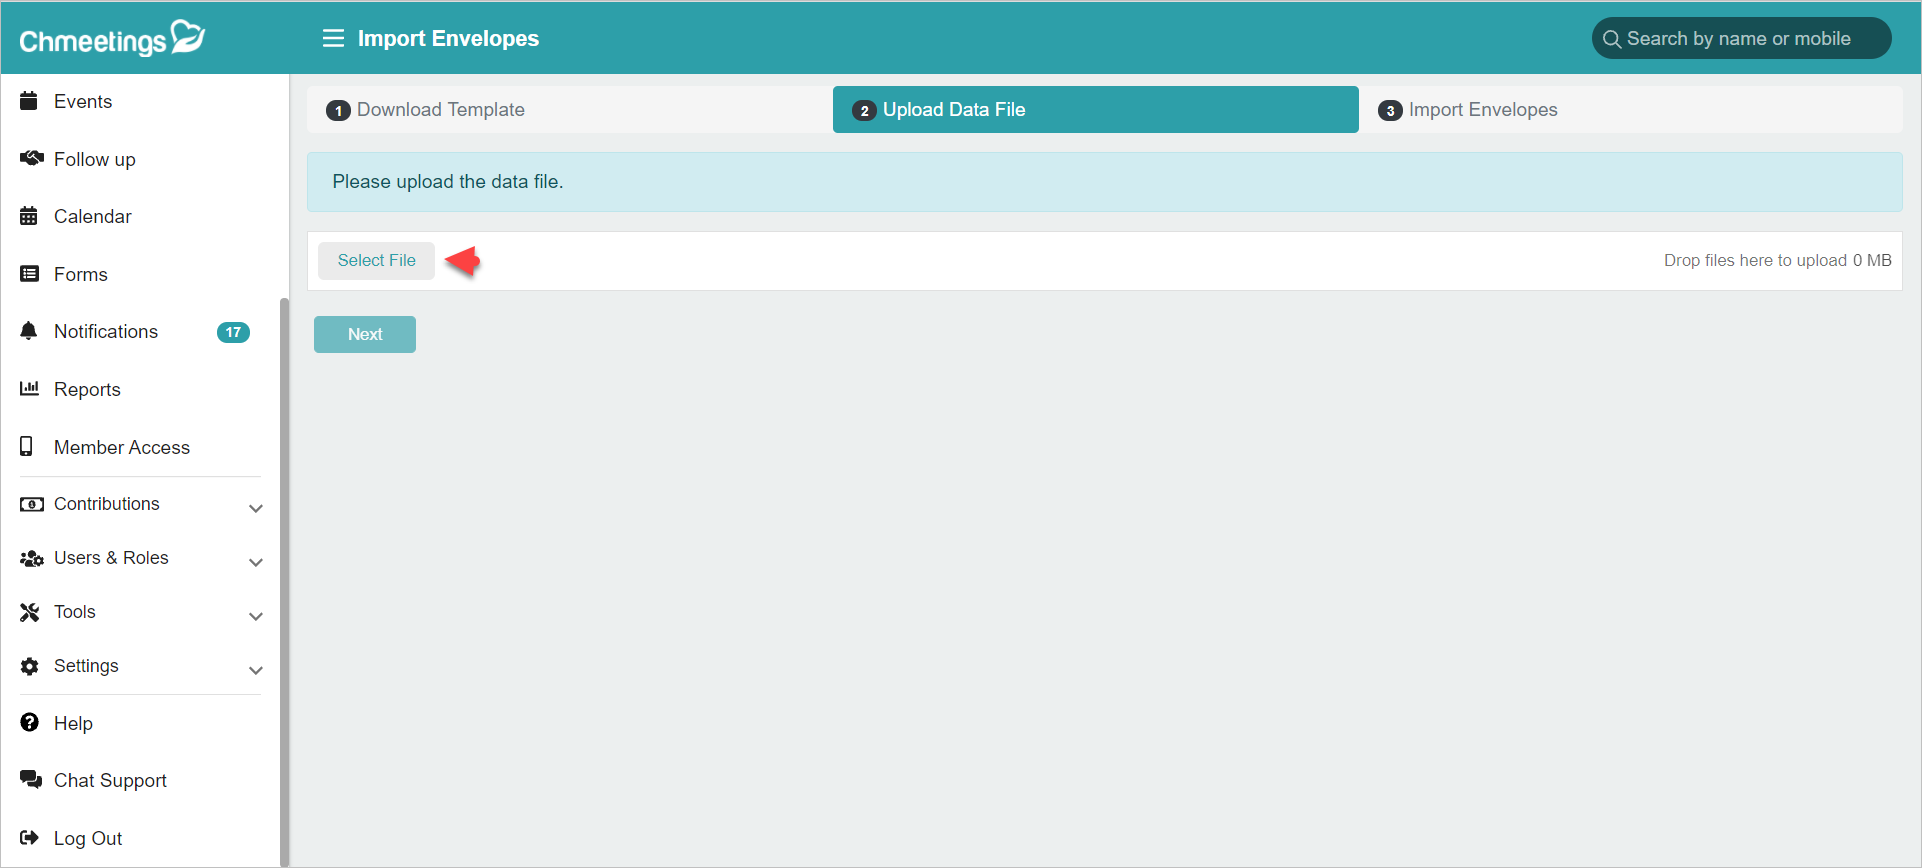Image resolution: width=1922 pixels, height=868 pixels.
Task: Open the Tools menu label
Action: click(75, 612)
